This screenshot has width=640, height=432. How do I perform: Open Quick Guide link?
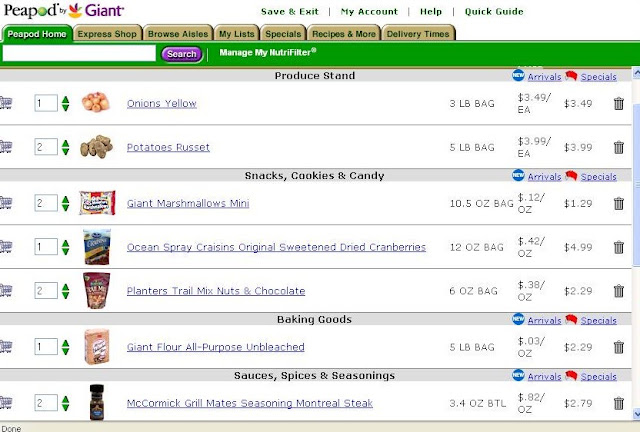point(494,11)
